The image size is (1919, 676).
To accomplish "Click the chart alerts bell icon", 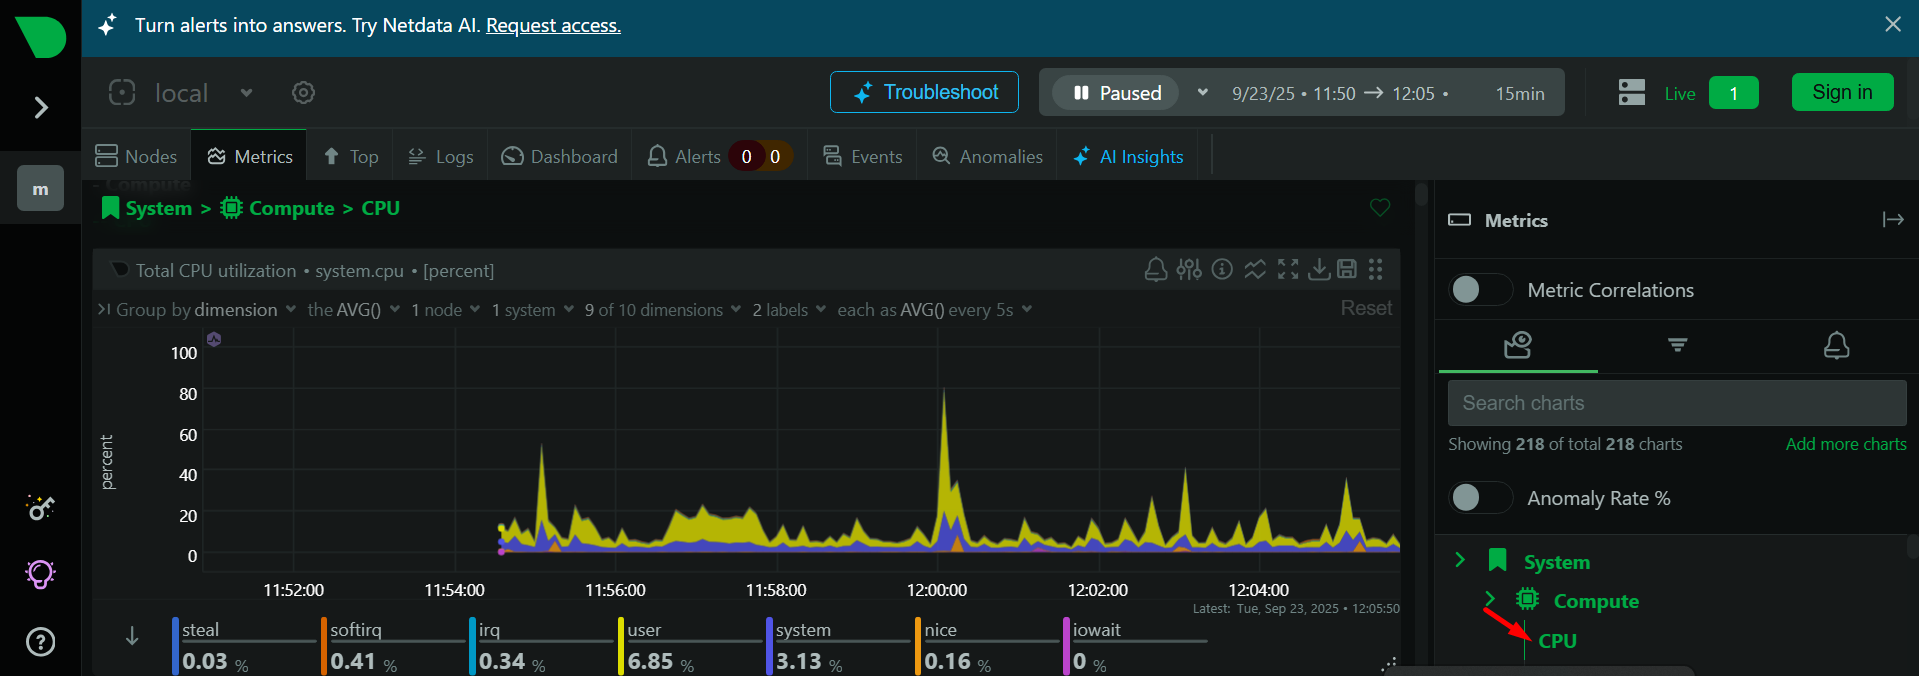I will 1155,269.
